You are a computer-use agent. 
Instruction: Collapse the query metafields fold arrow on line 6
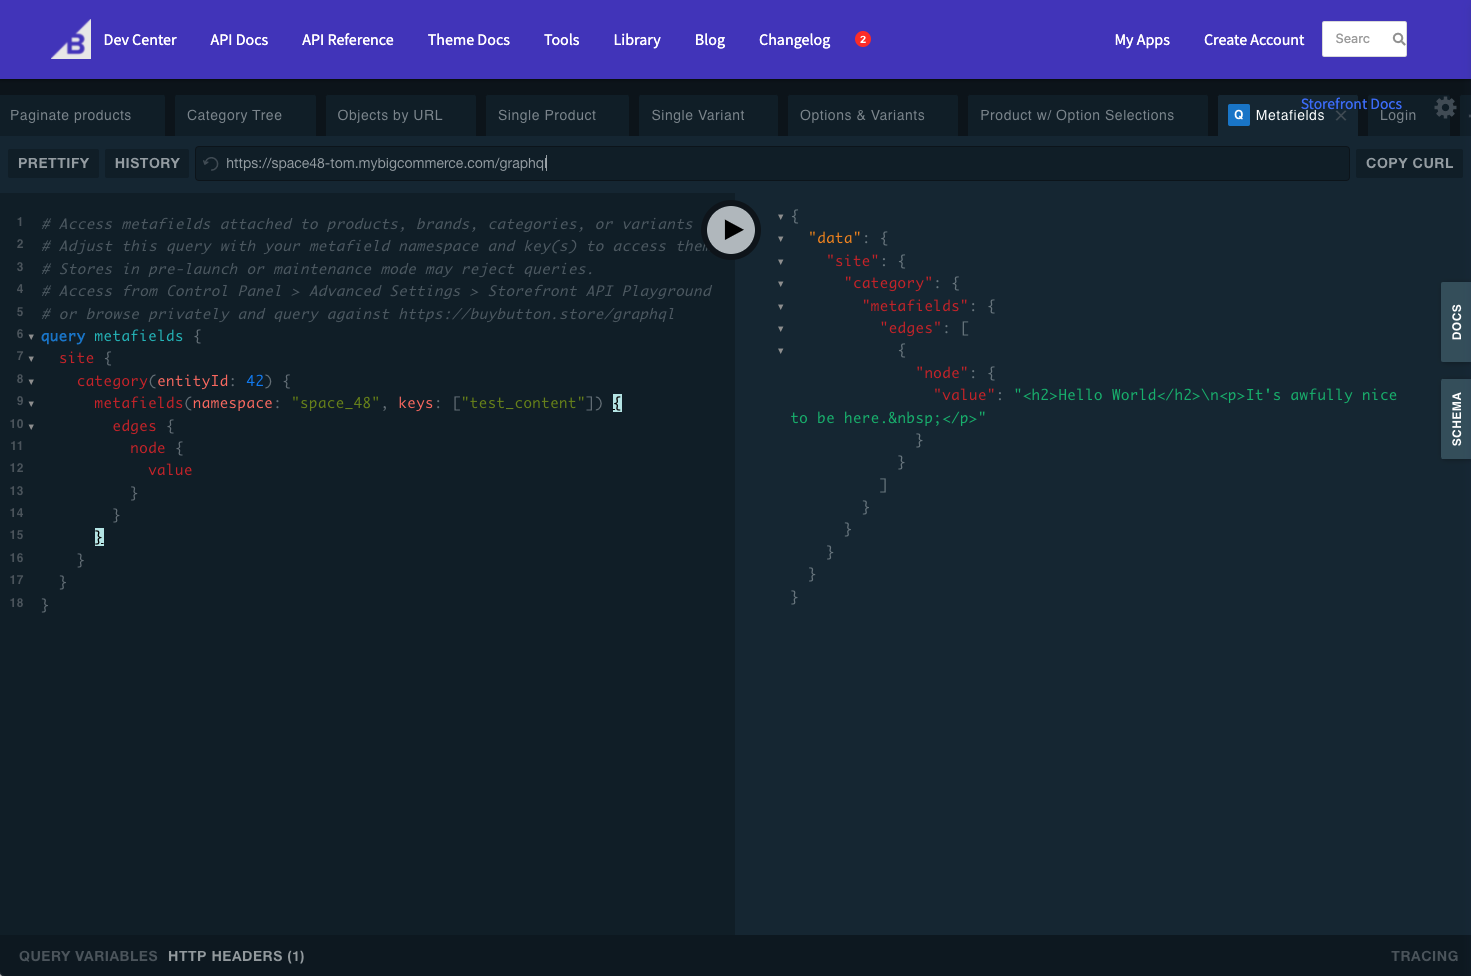pyautogui.click(x=31, y=337)
